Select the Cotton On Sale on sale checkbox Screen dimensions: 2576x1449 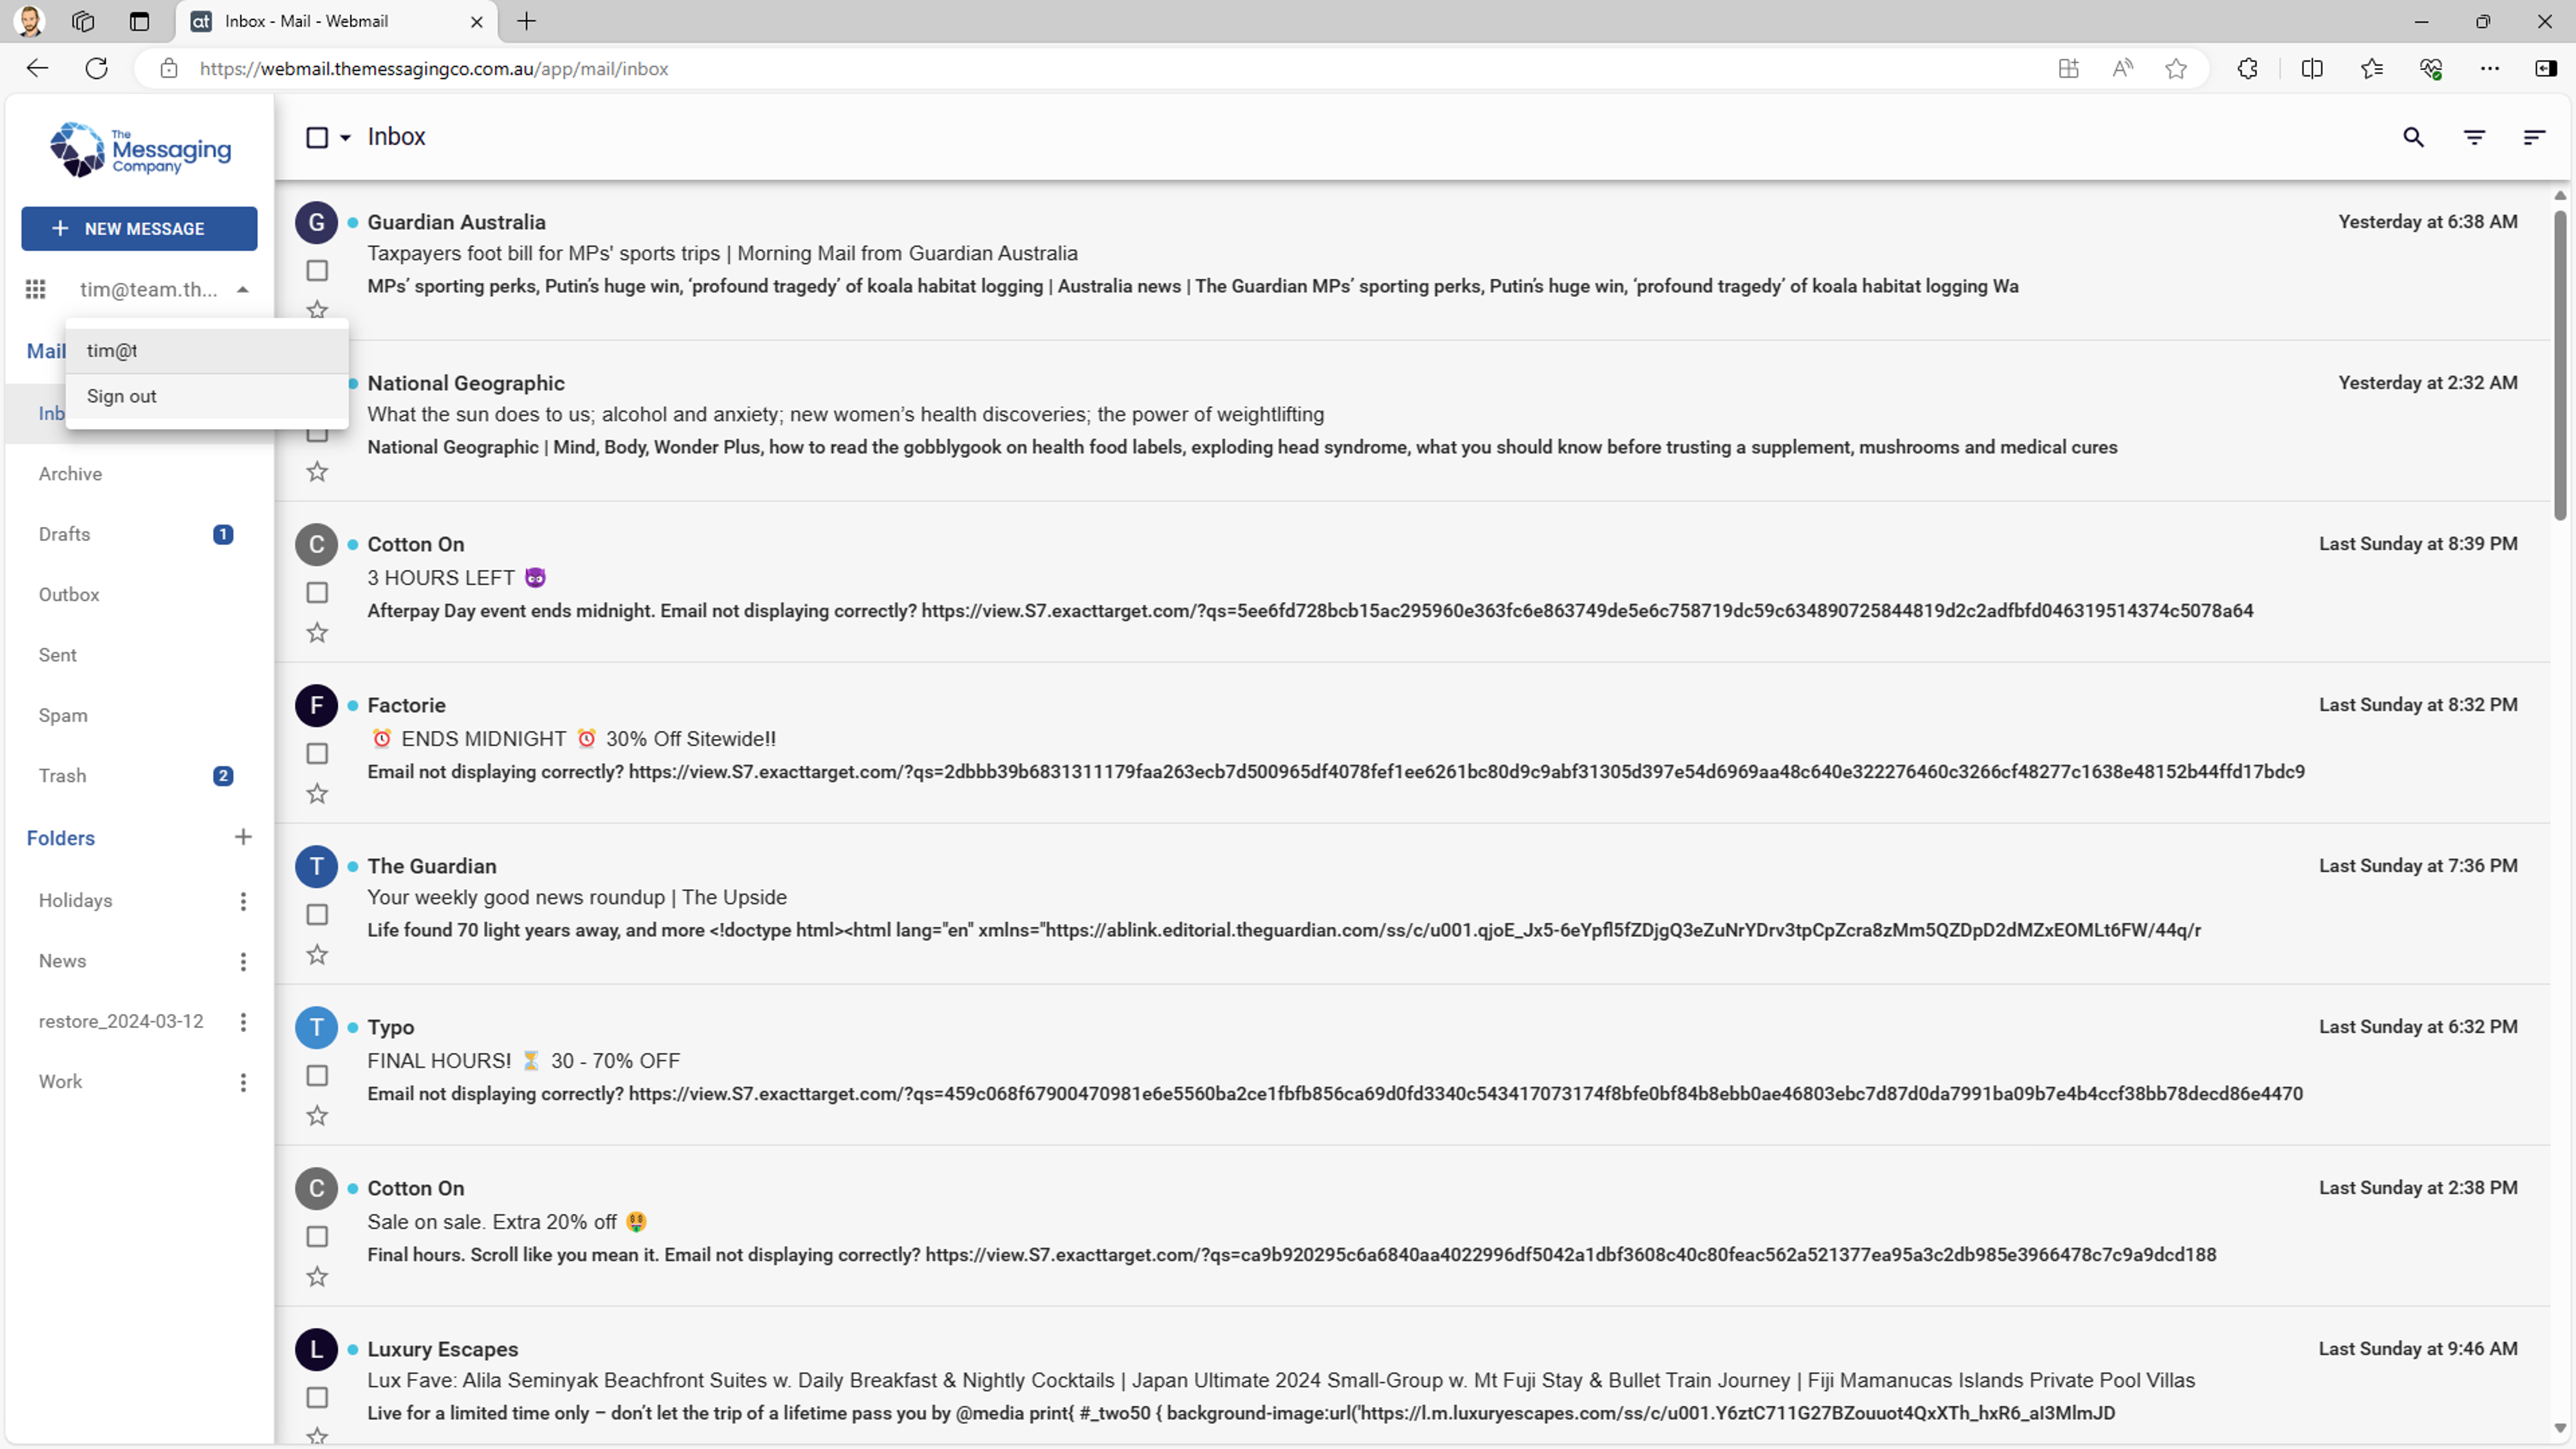pyautogui.click(x=317, y=1236)
